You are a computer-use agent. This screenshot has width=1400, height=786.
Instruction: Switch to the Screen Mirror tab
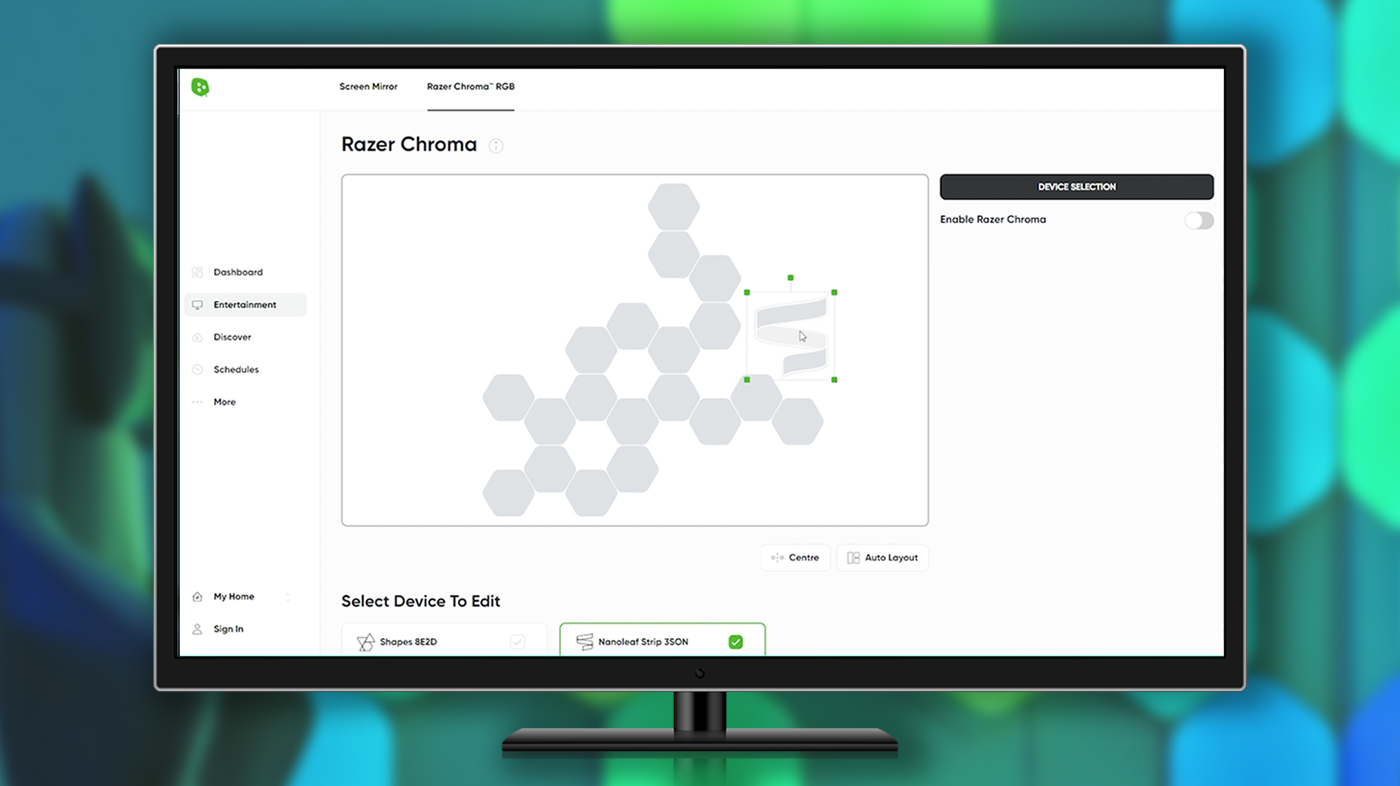368,87
